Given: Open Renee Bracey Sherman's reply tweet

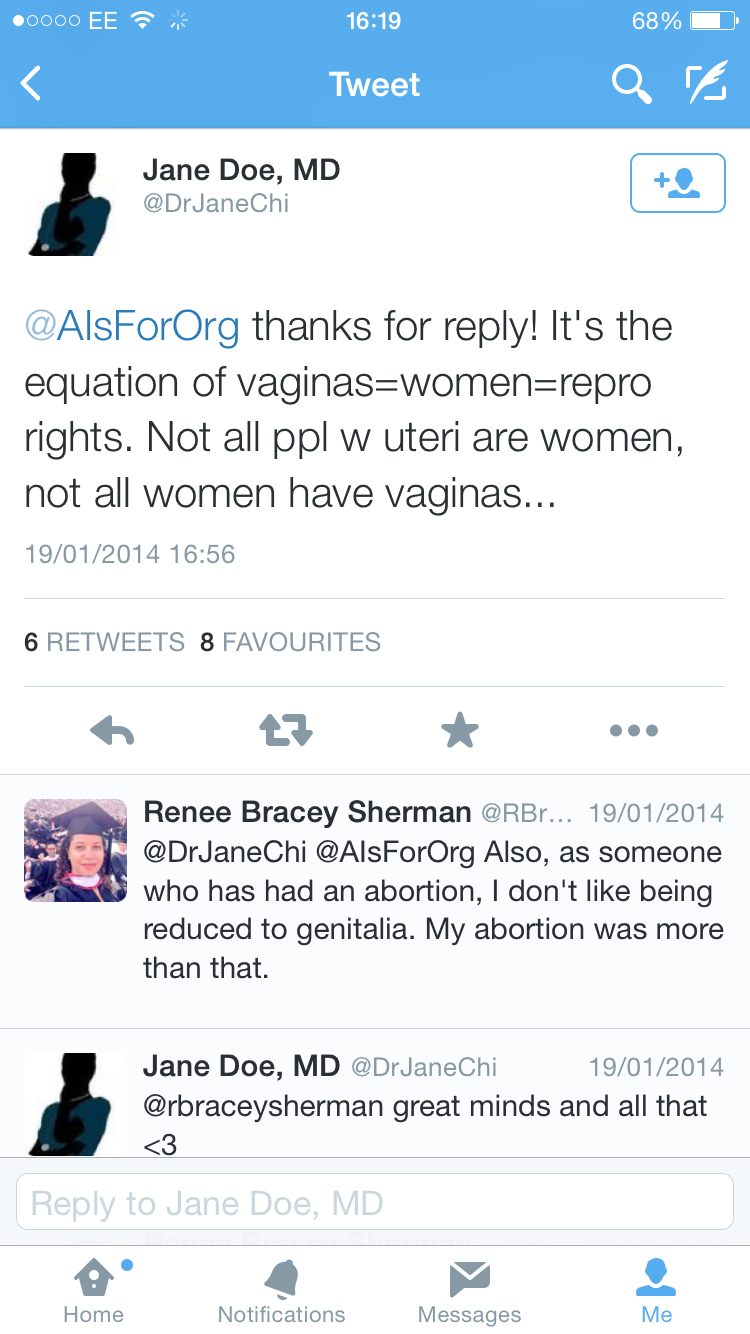Looking at the screenshot, I should (x=432, y=910).
